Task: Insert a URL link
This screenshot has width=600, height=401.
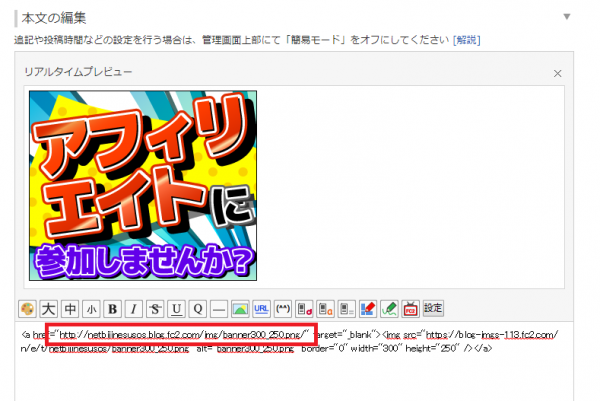Action: tap(261, 307)
